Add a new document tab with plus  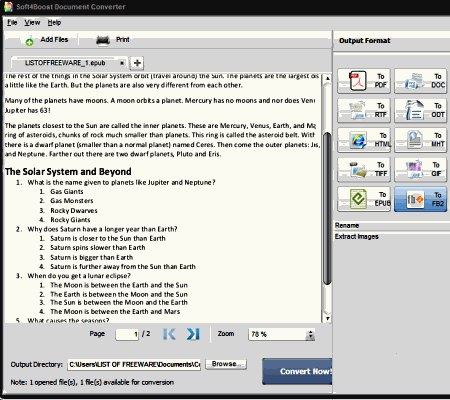pyautogui.click(x=137, y=63)
